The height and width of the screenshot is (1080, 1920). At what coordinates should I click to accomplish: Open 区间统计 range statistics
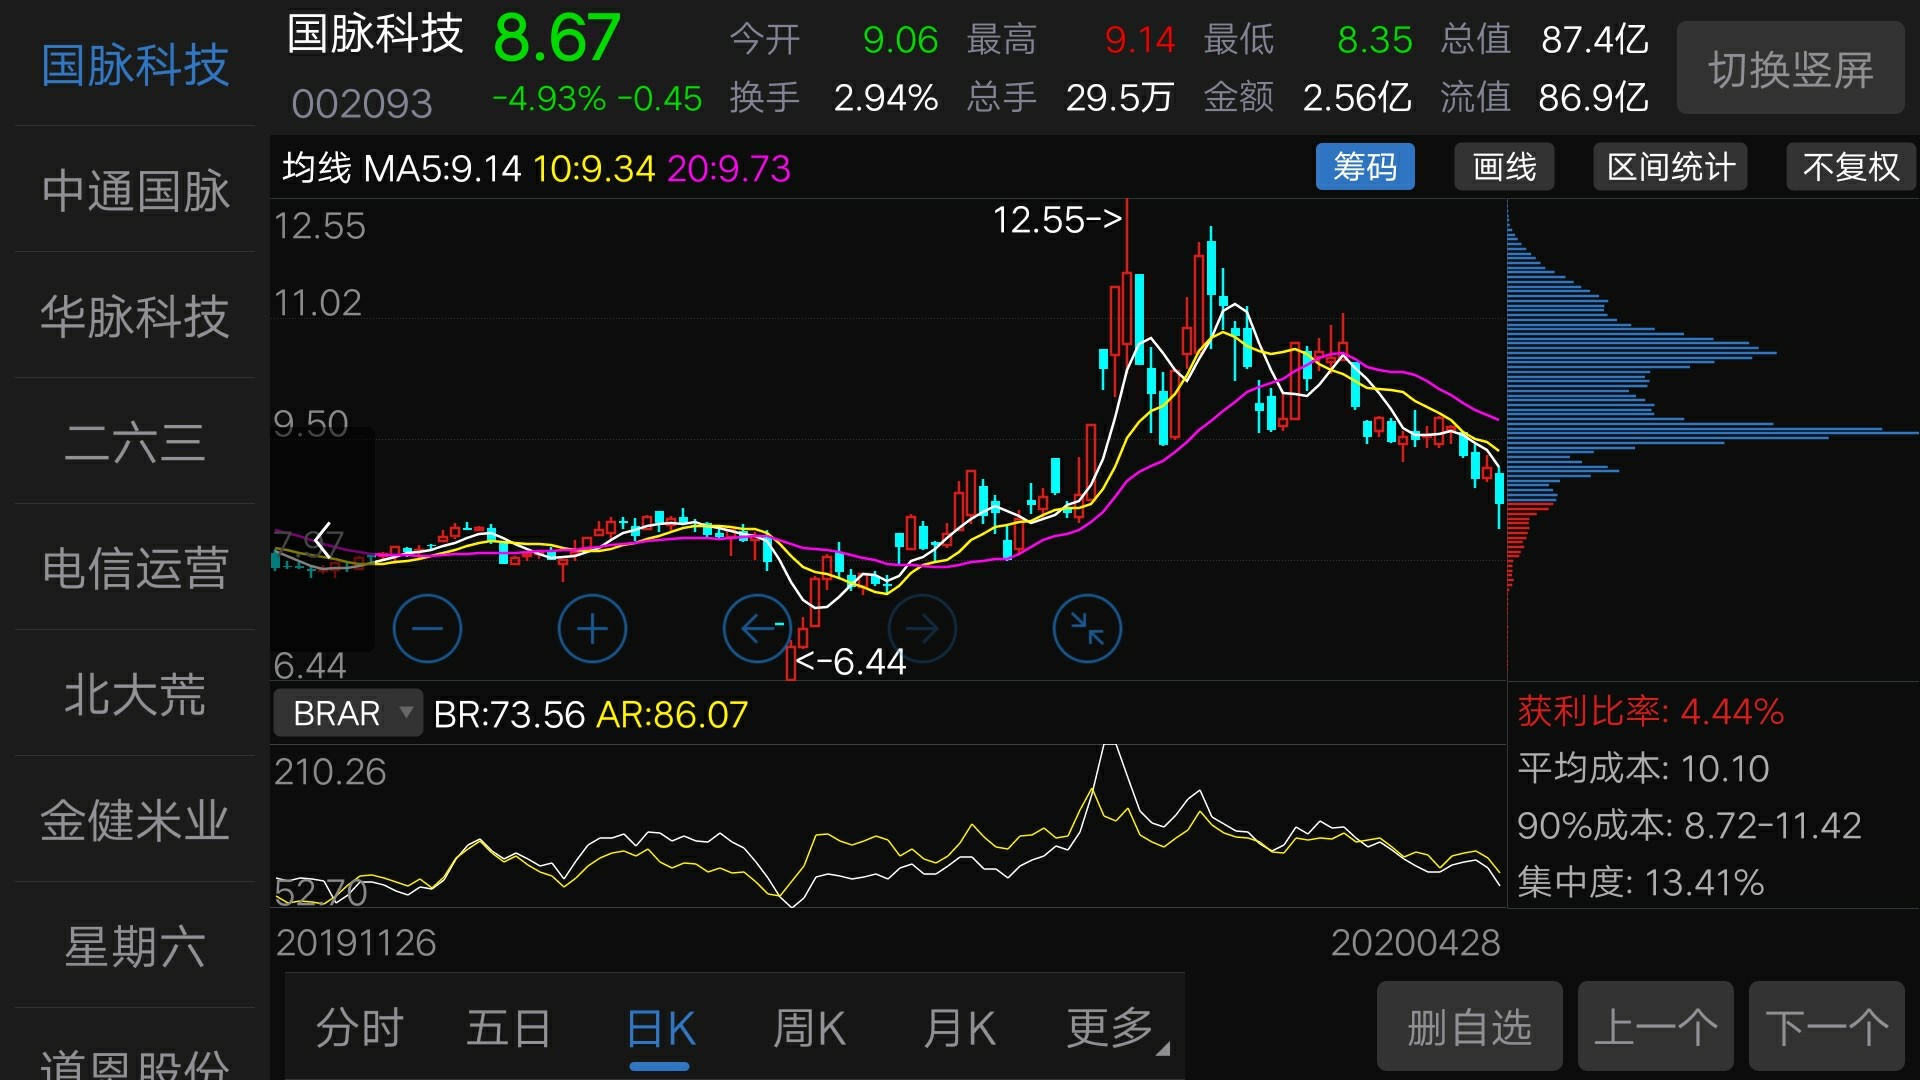pyautogui.click(x=1670, y=167)
